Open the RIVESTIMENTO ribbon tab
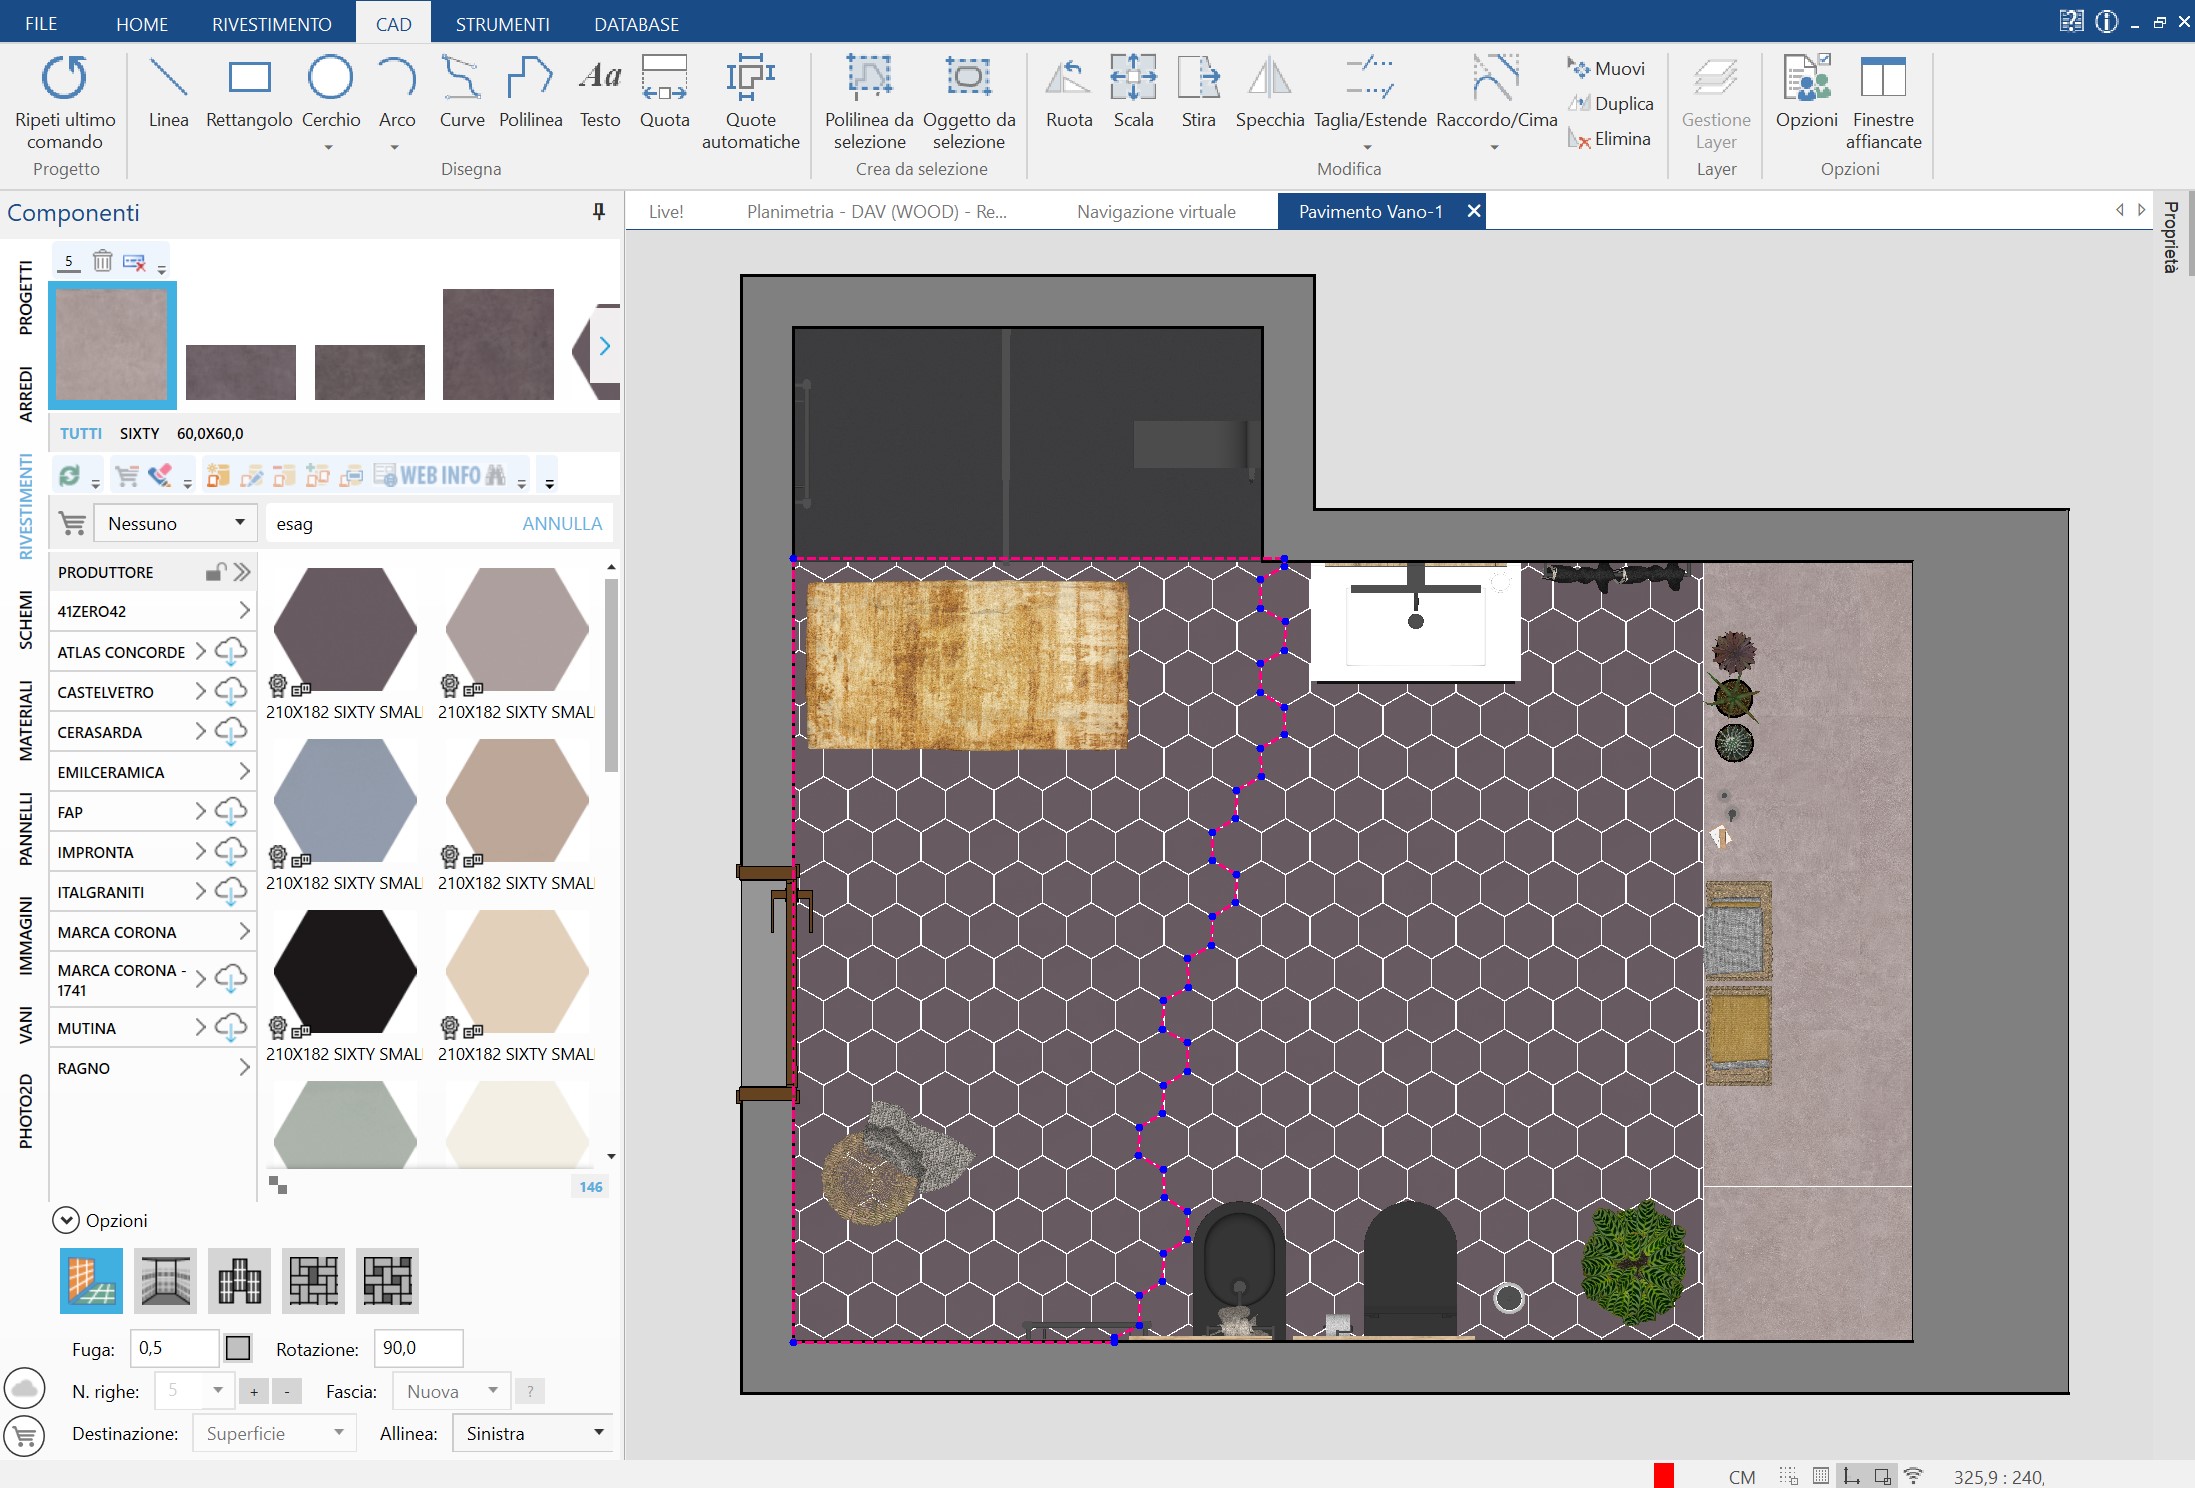This screenshot has width=2195, height=1488. tap(272, 24)
